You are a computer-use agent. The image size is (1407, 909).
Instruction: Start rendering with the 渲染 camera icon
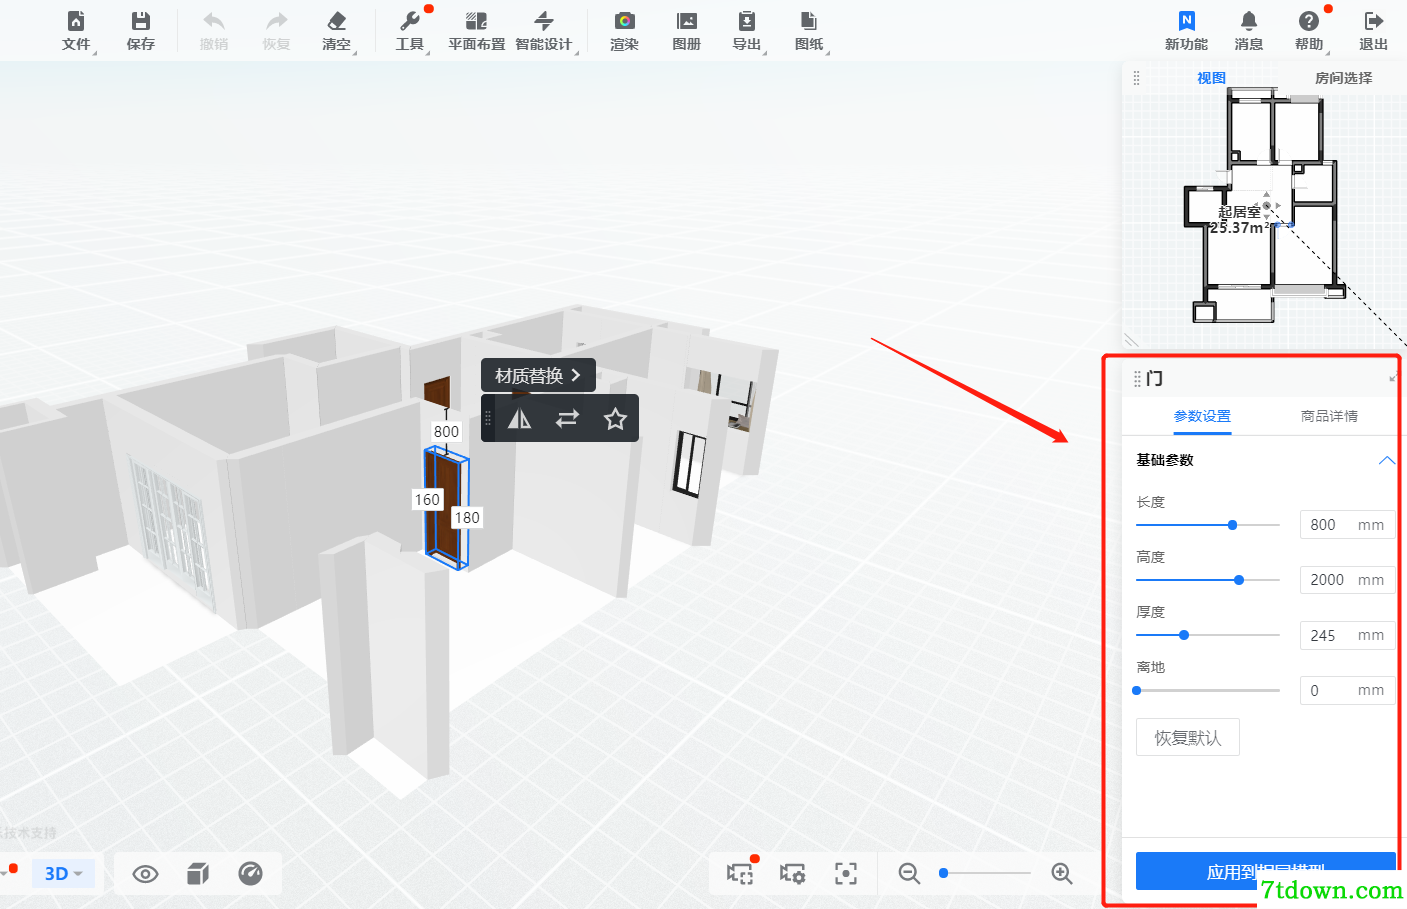tap(625, 31)
